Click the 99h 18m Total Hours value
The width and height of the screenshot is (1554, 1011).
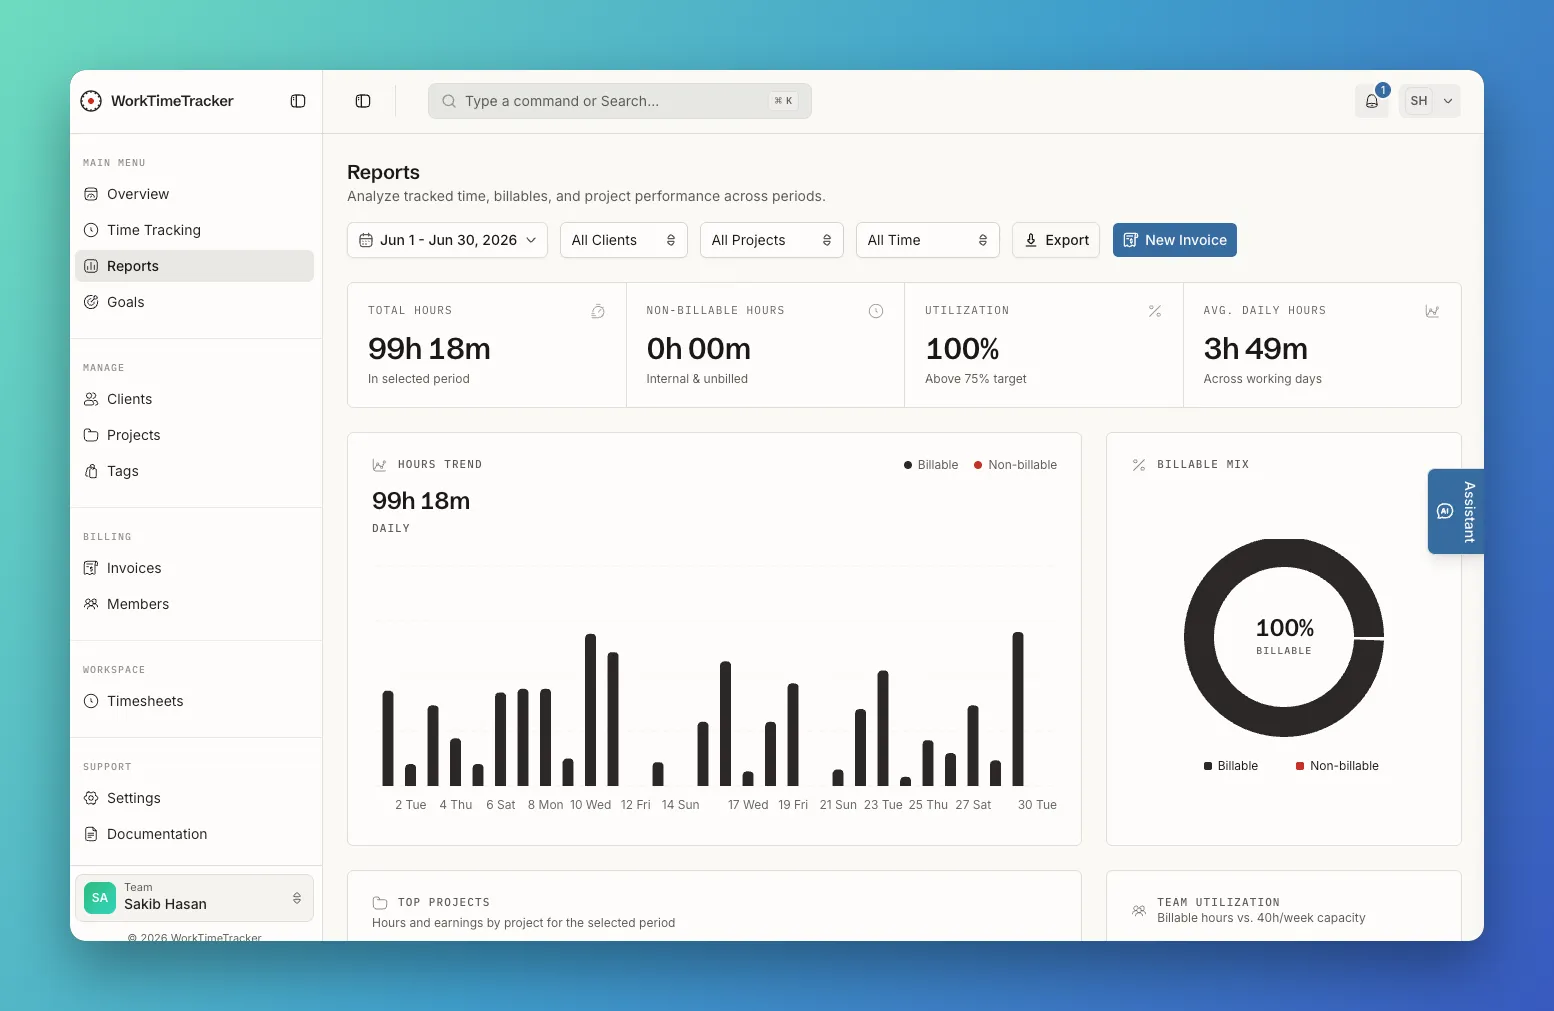point(429,349)
